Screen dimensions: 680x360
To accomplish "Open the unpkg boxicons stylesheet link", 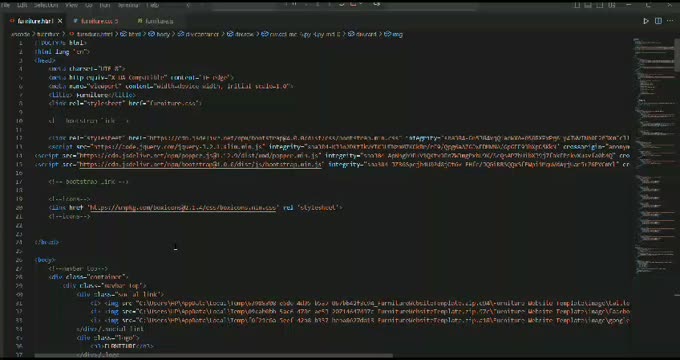I will pos(182,208).
